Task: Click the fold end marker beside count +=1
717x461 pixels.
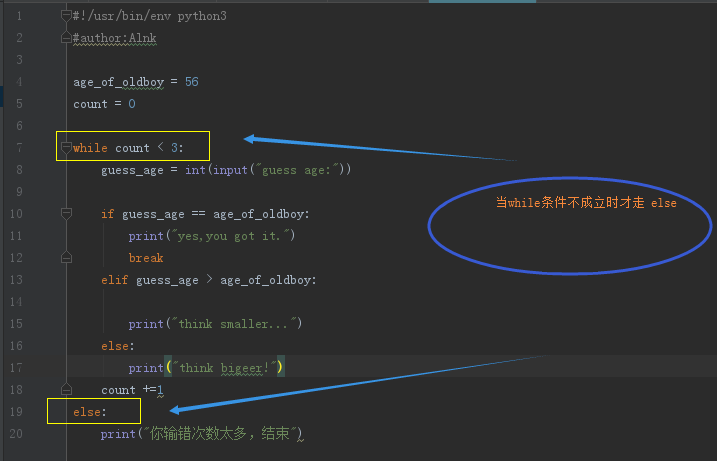Action: coord(66,389)
